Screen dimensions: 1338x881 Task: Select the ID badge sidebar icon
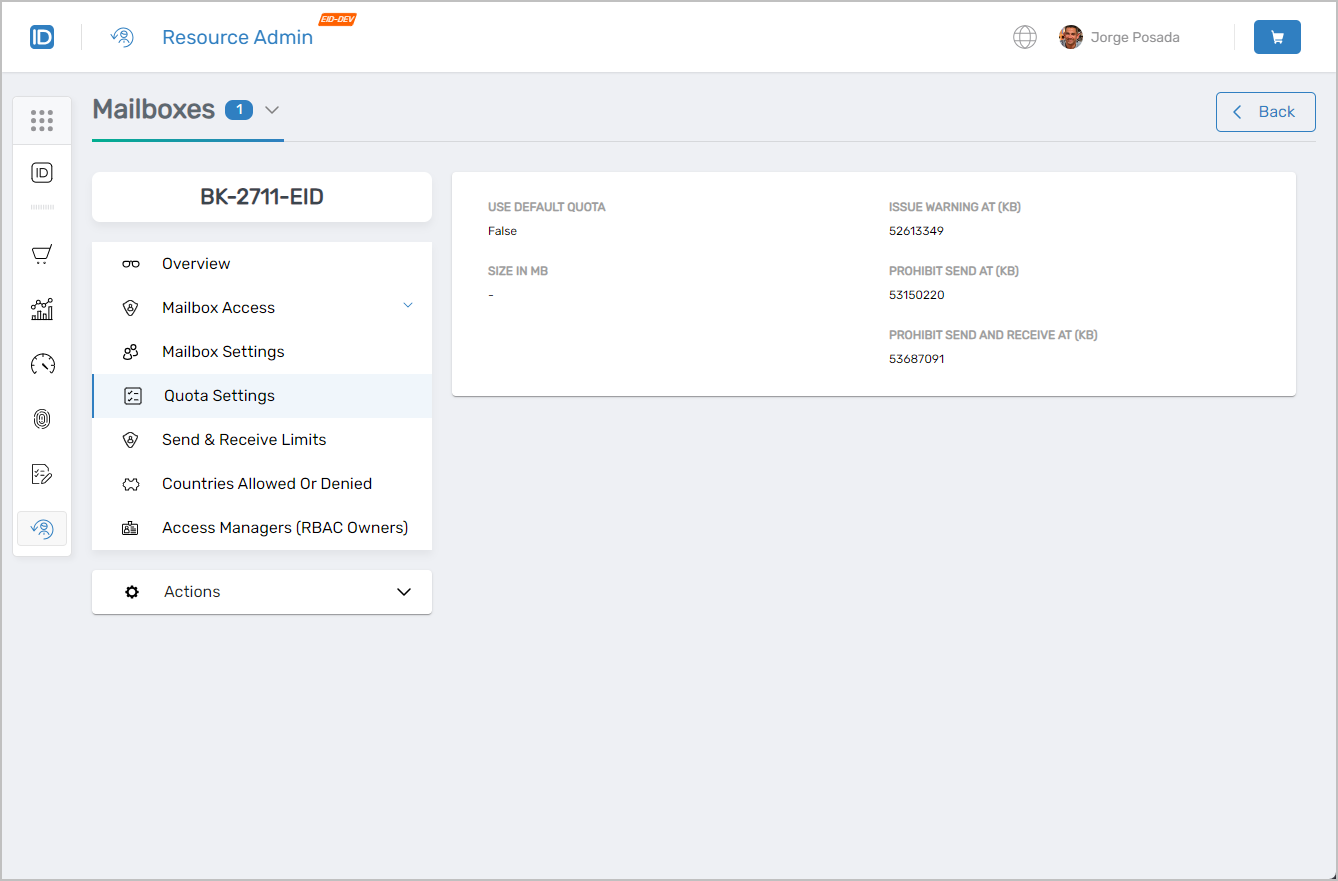point(41,172)
